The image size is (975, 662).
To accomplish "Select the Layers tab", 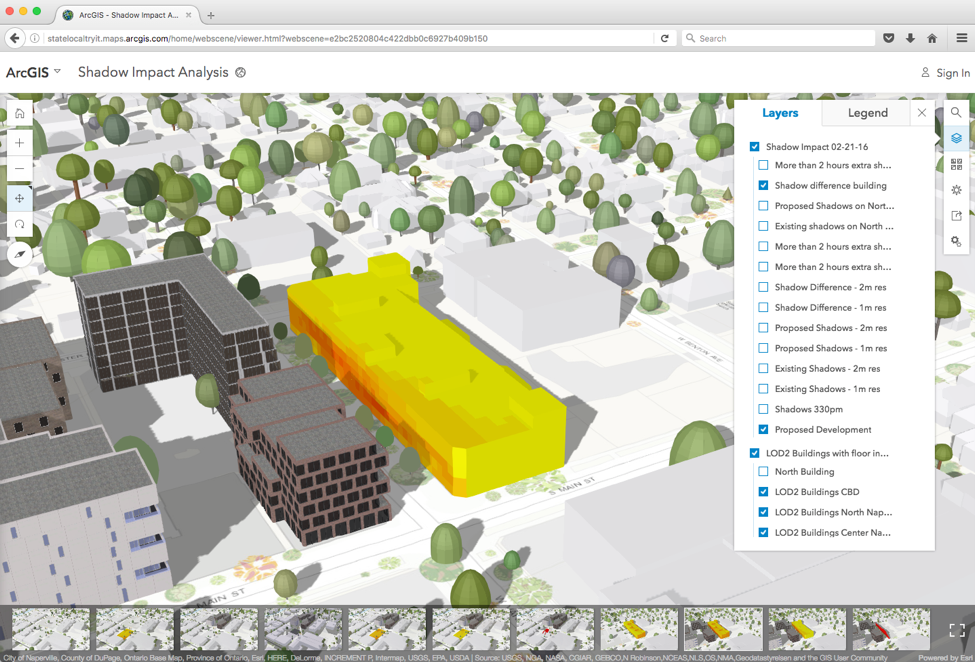I will click(780, 113).
